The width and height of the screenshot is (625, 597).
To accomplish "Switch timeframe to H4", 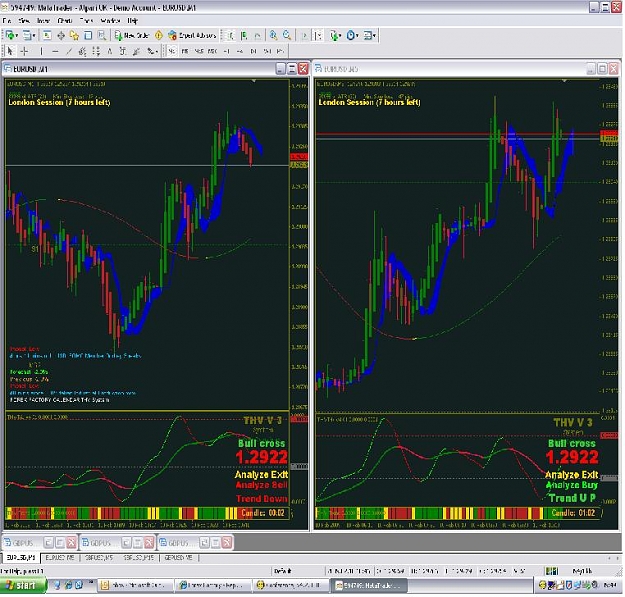I will click(240, 51).
